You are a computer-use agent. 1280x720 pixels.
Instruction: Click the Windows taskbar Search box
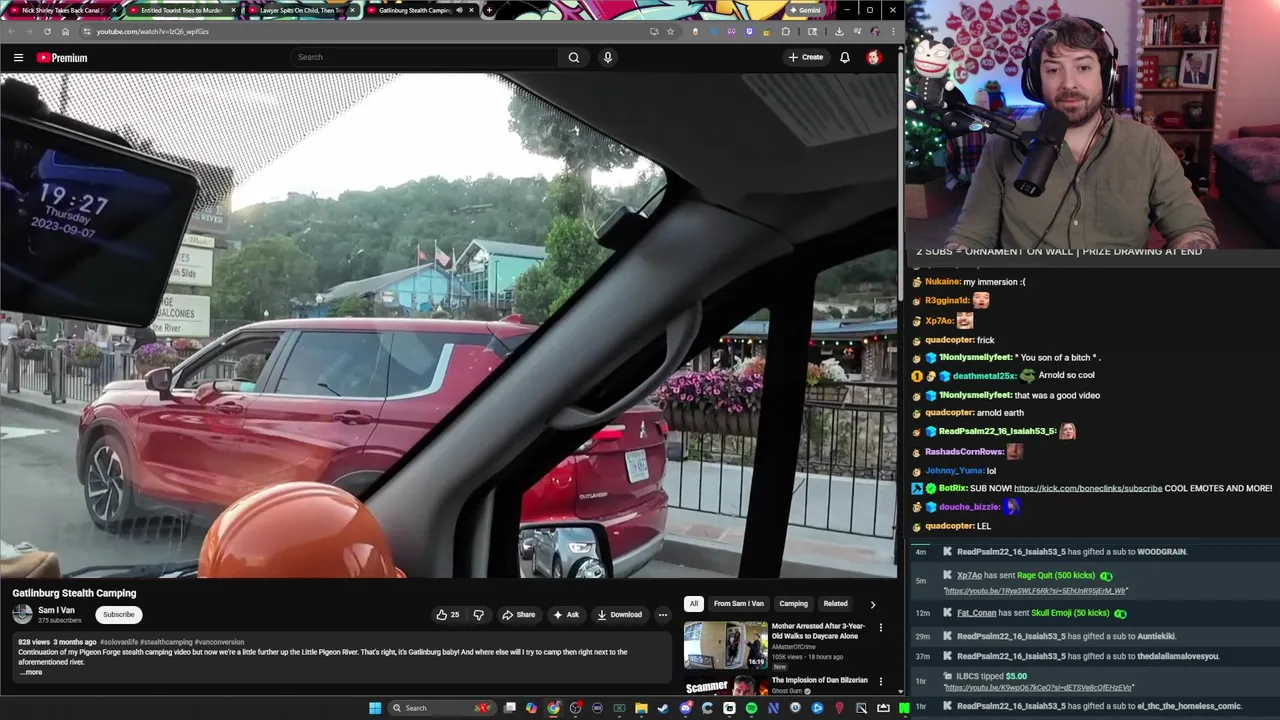click(441, 708)
